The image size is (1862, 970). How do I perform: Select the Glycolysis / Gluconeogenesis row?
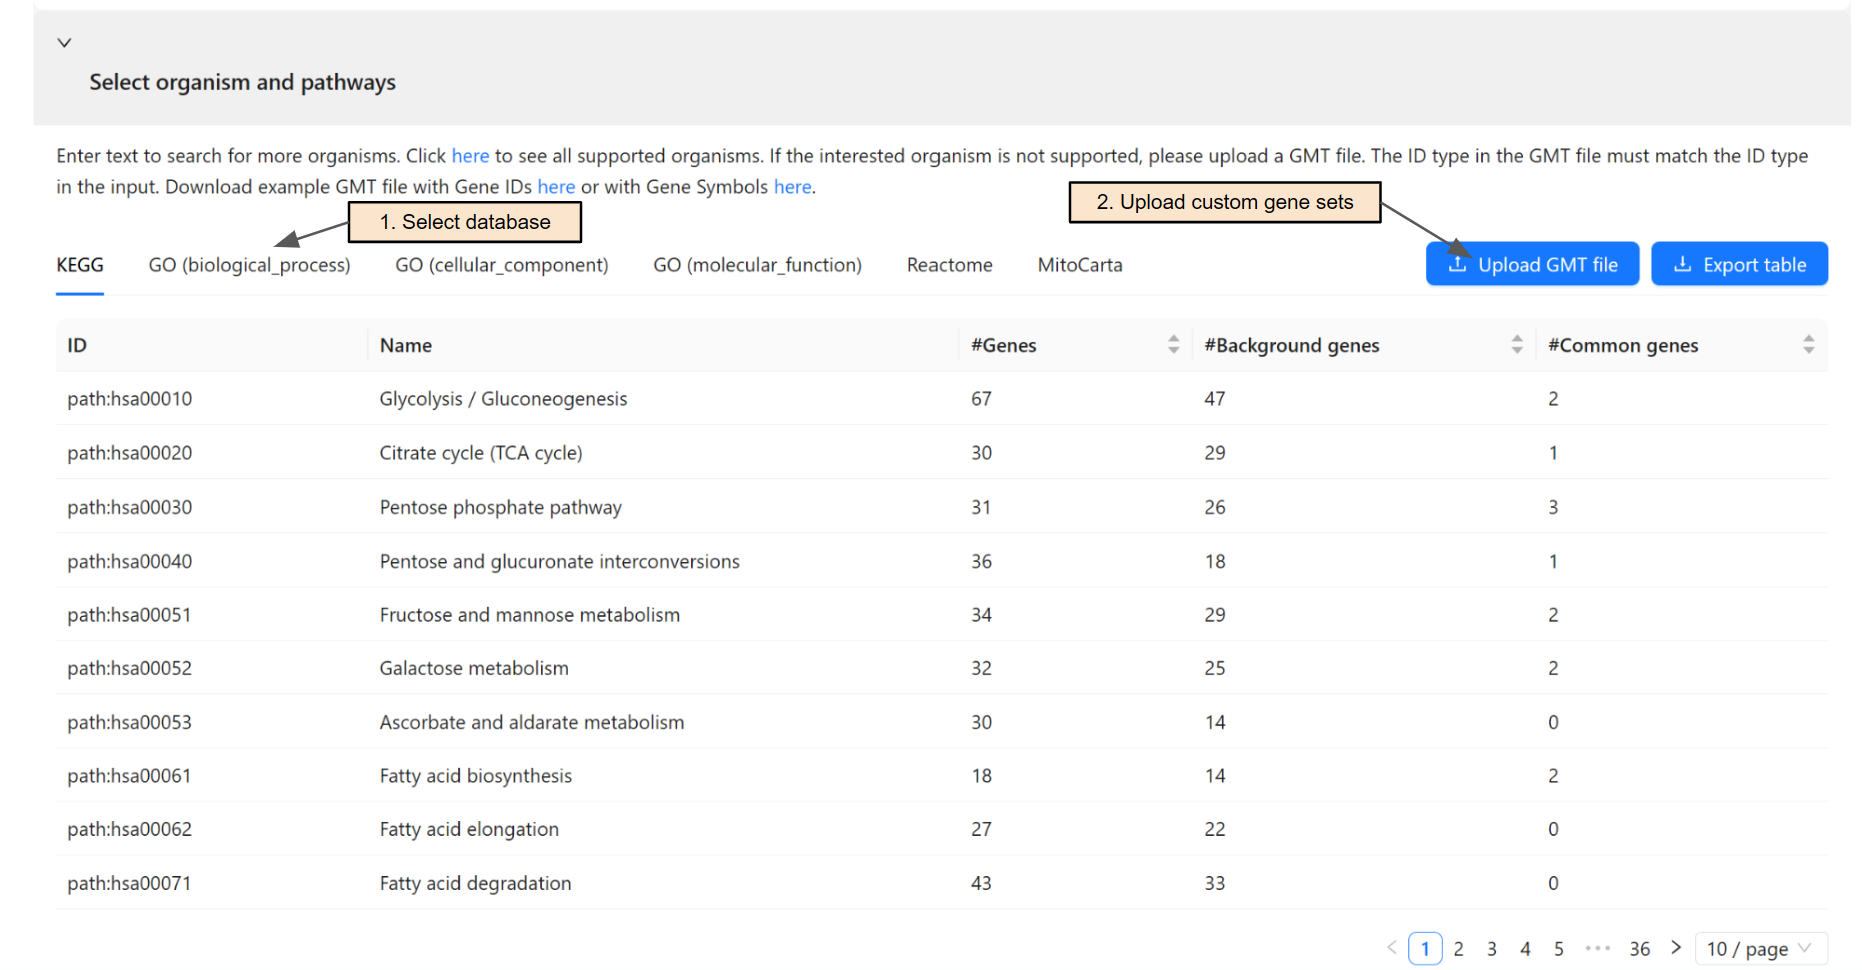(x=503, y=399)
